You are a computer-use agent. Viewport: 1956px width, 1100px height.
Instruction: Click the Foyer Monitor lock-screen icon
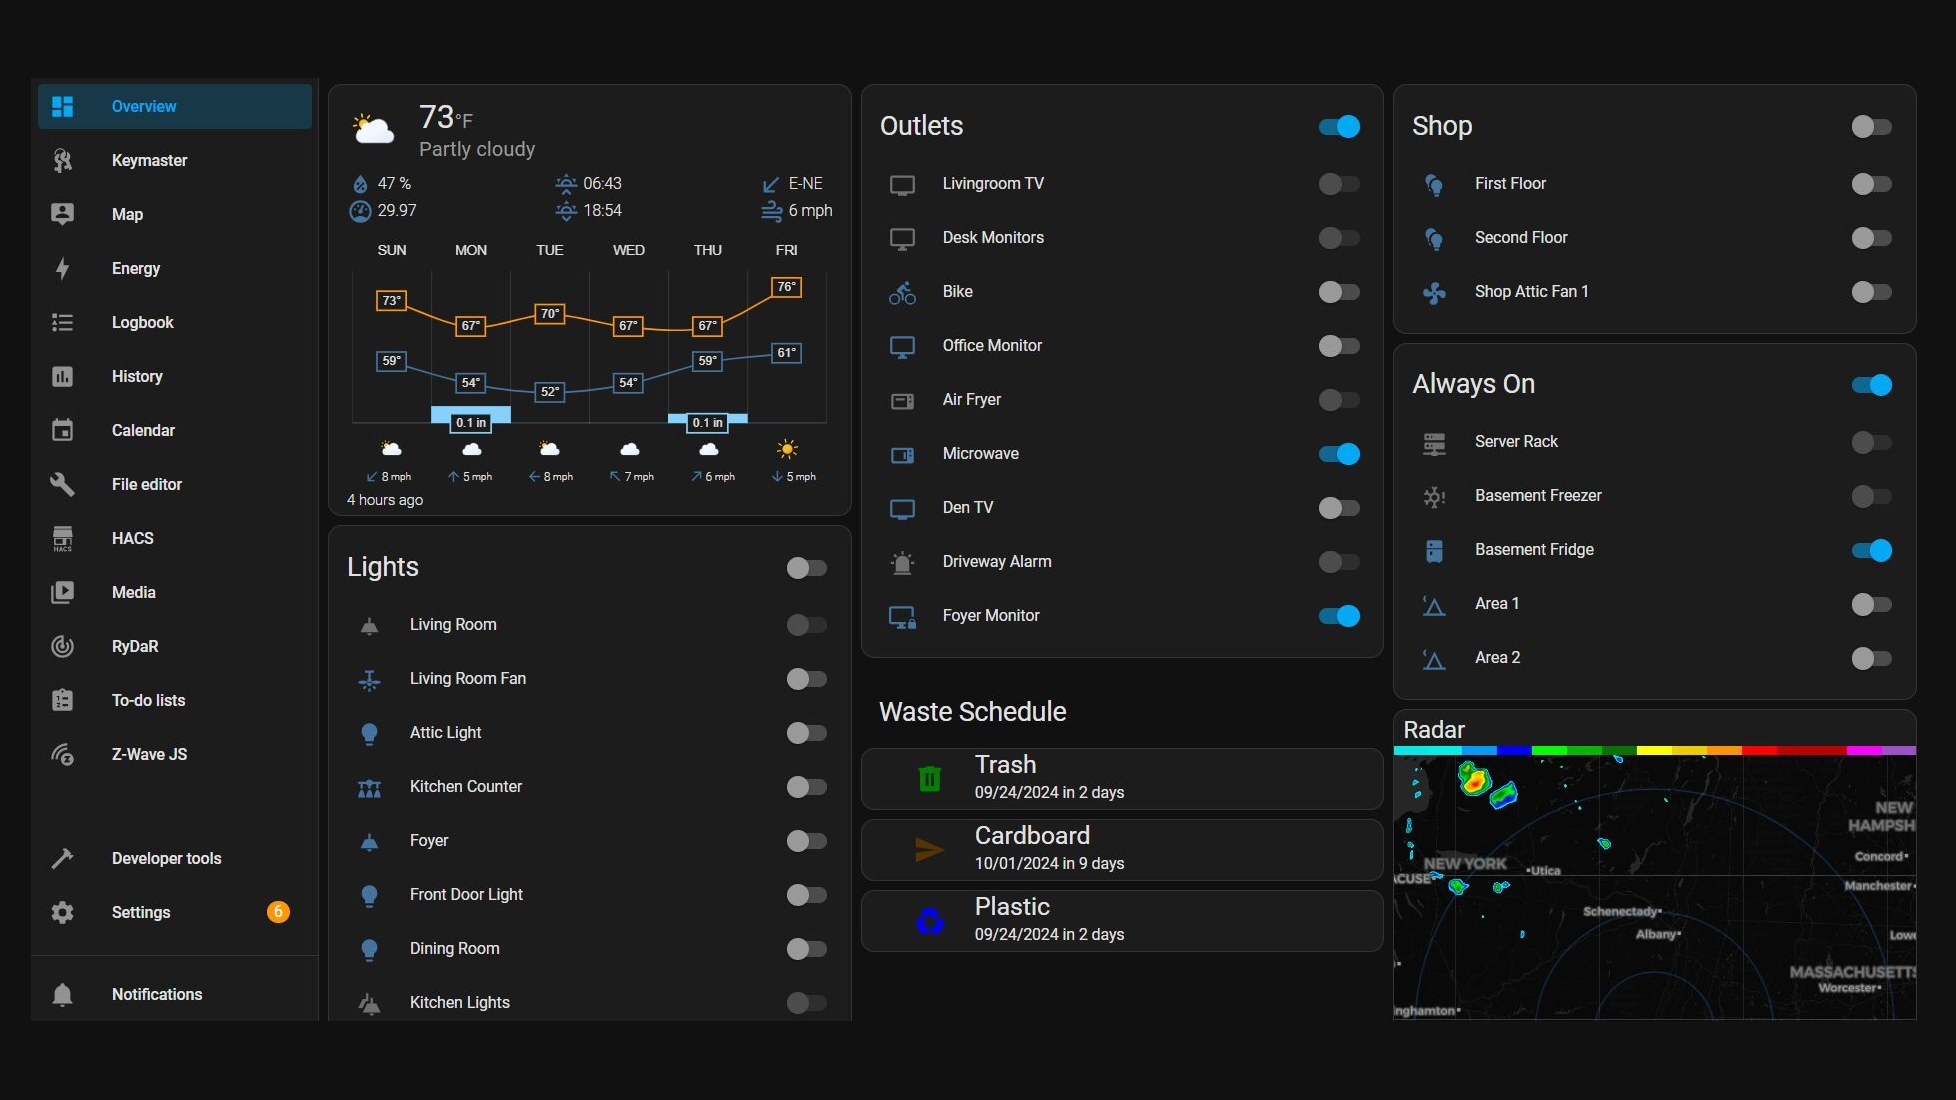pyautogui.click(x=902, y=616)
